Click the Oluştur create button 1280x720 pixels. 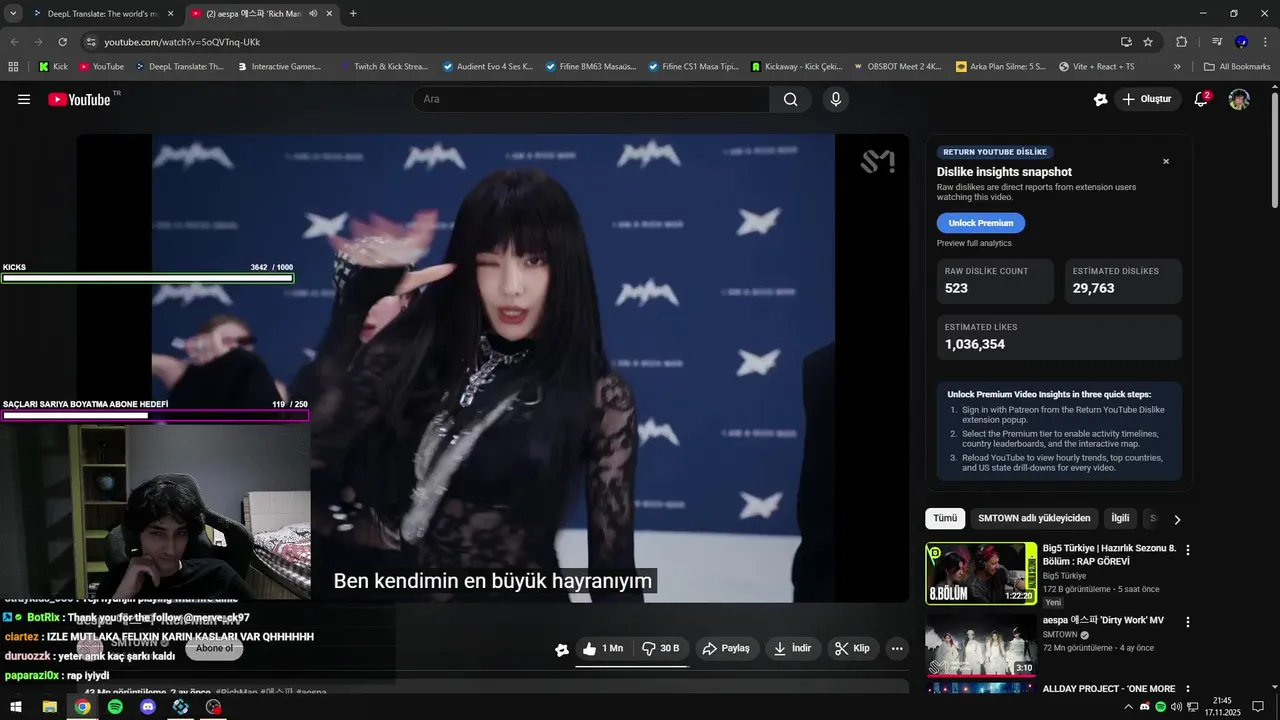click(x=1146, y=99)
